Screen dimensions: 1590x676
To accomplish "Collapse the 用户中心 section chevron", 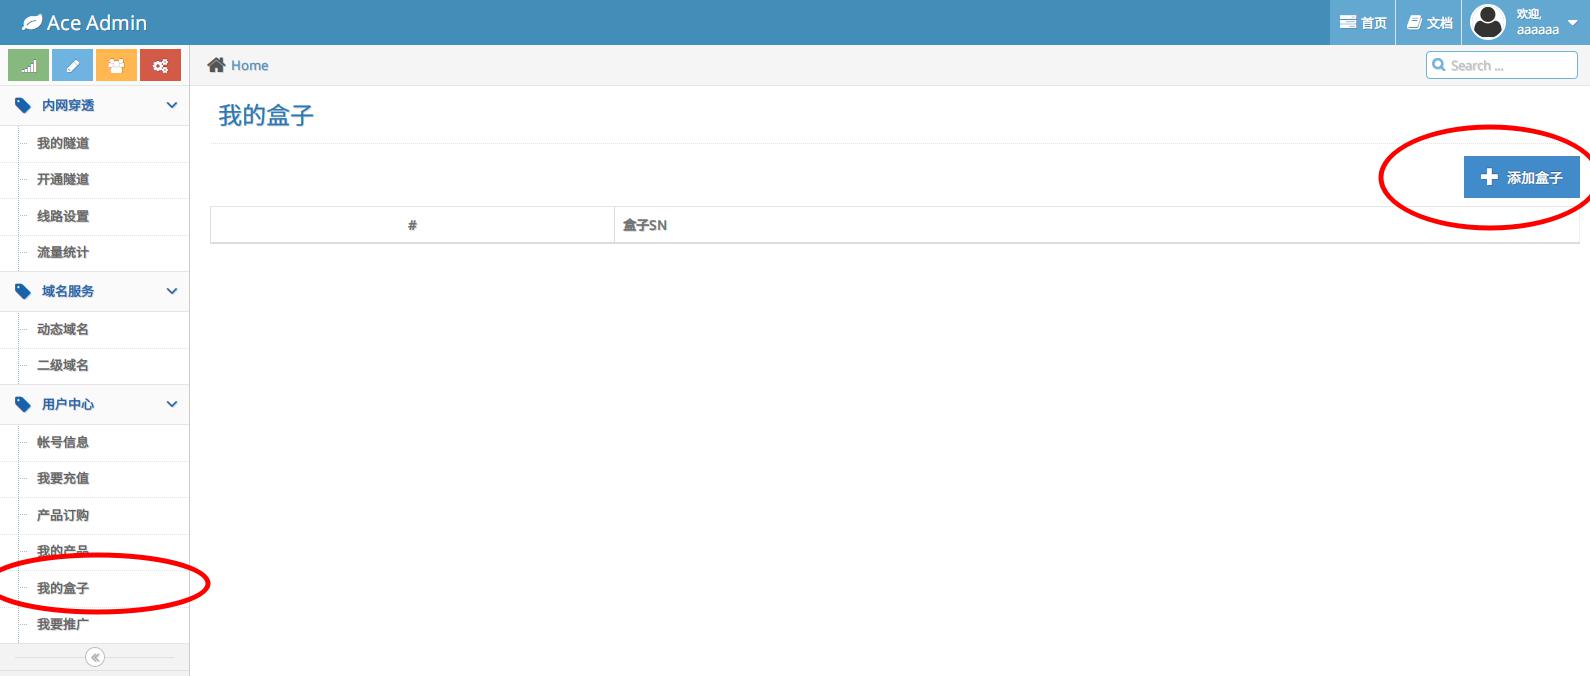I will pos(171,404).
